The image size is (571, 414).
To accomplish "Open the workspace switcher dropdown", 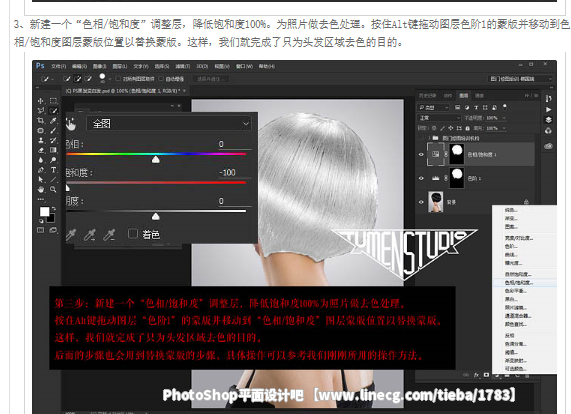I will click(521, 79).
